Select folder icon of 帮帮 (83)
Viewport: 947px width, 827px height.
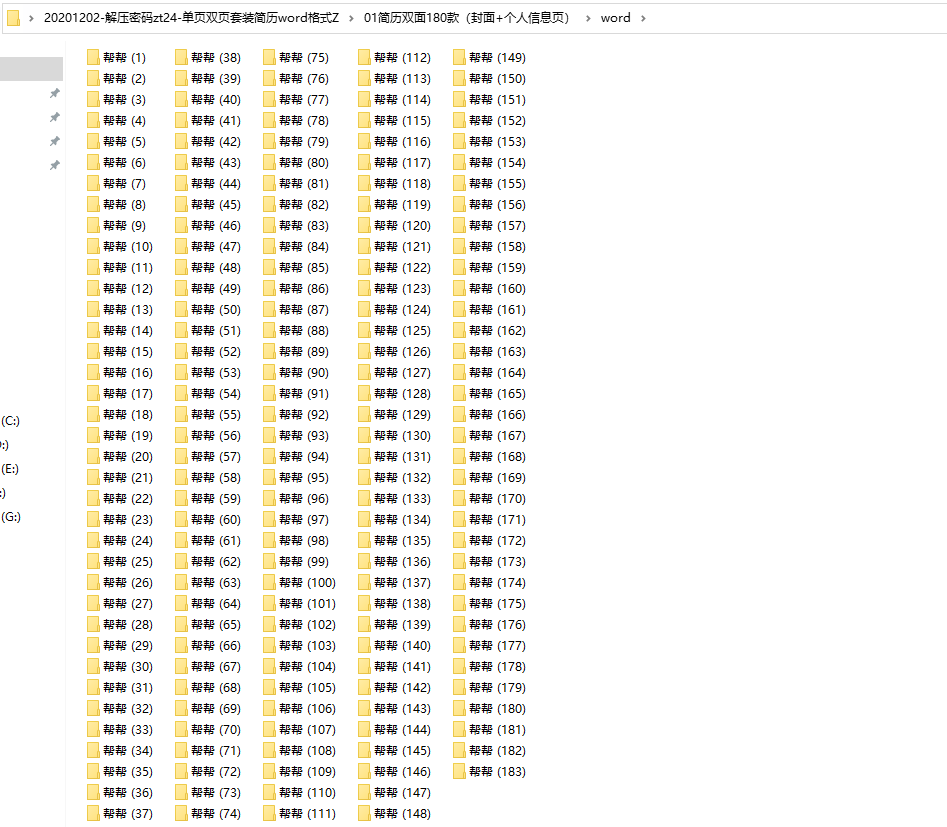(269, 225)
